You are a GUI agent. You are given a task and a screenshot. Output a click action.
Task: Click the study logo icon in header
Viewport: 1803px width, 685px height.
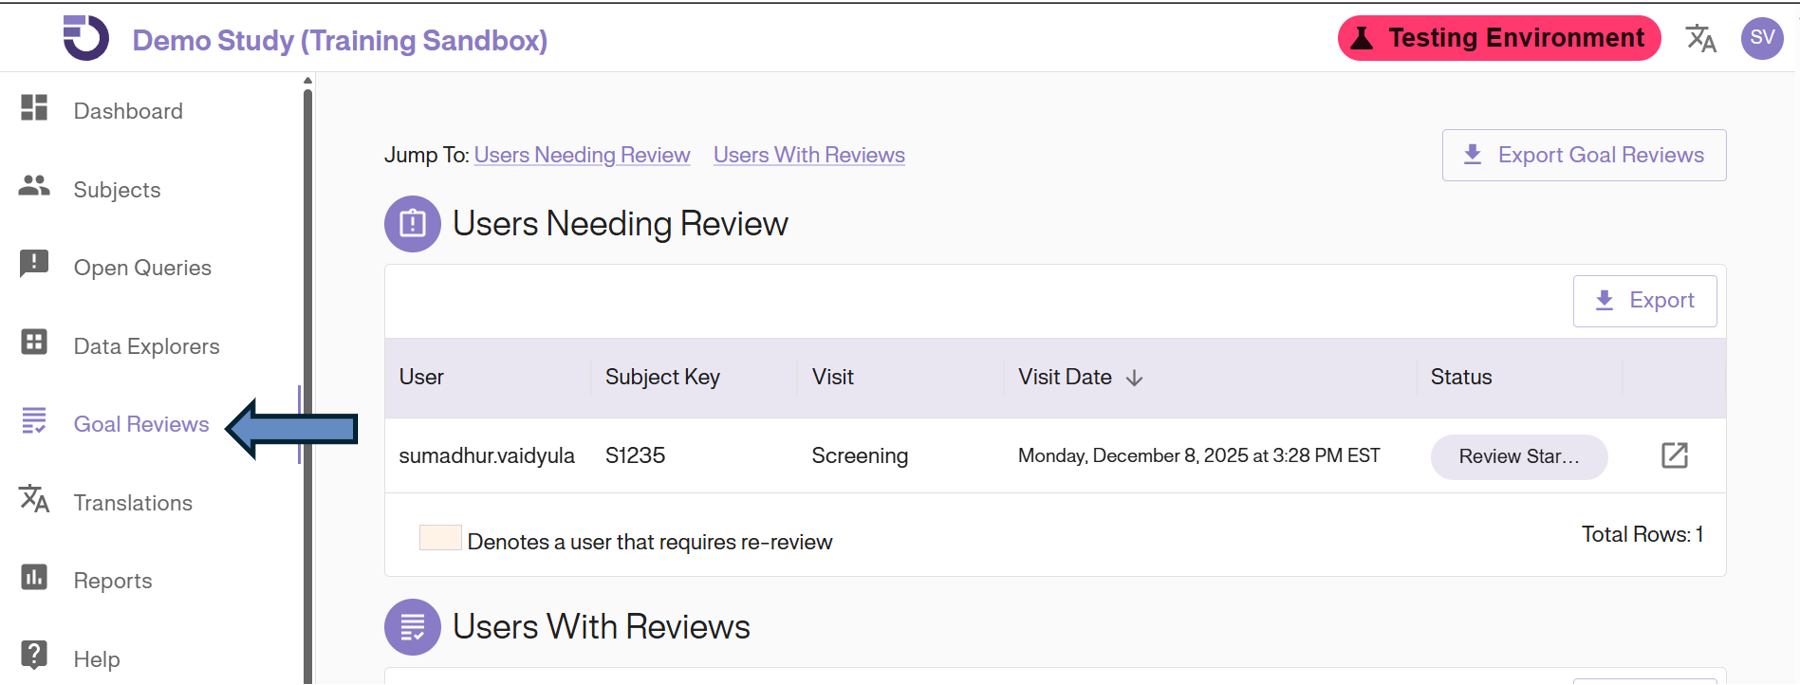pyautogui.click(x=86, y=38)
